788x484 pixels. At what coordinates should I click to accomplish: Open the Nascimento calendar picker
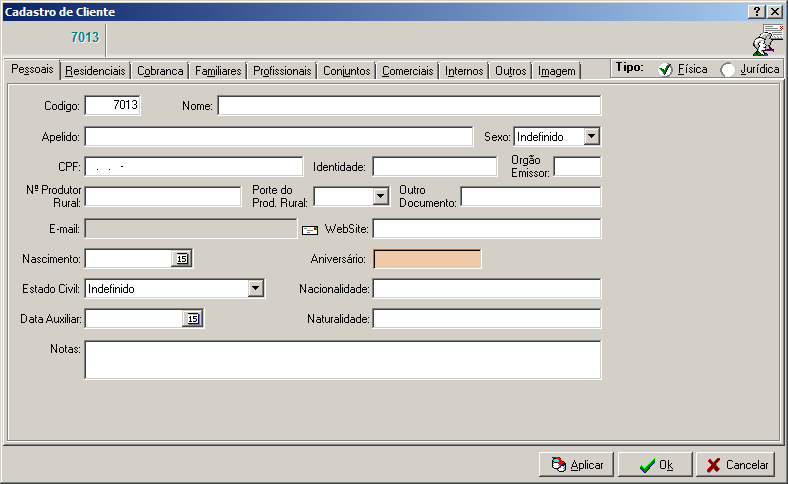(182, 259)
